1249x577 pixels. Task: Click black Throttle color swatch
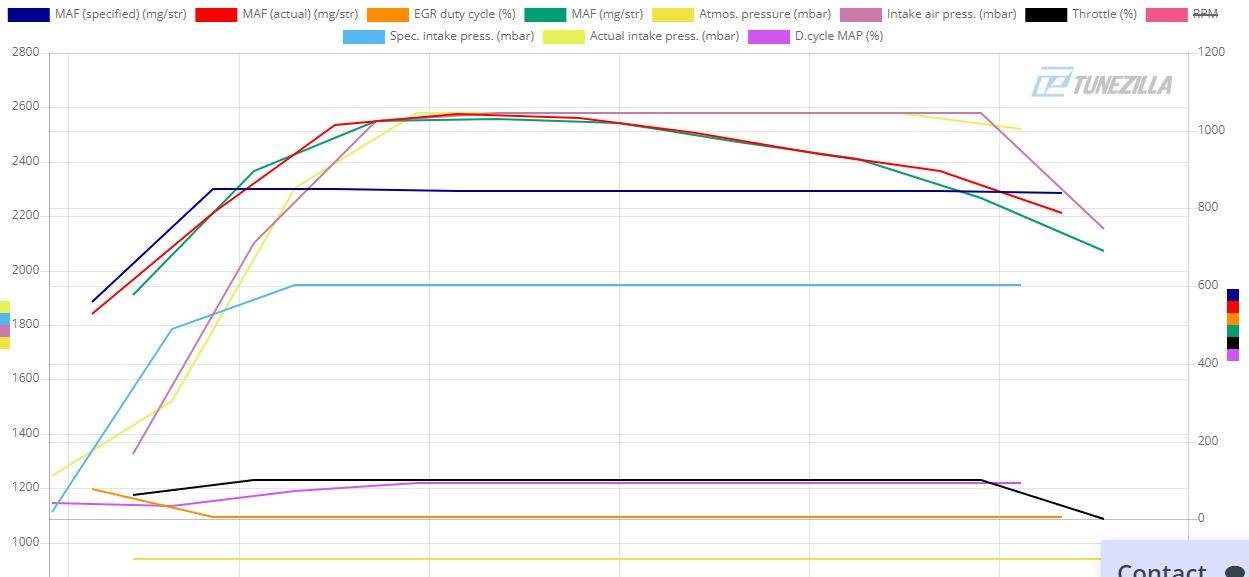click(x=1045, y=15)
